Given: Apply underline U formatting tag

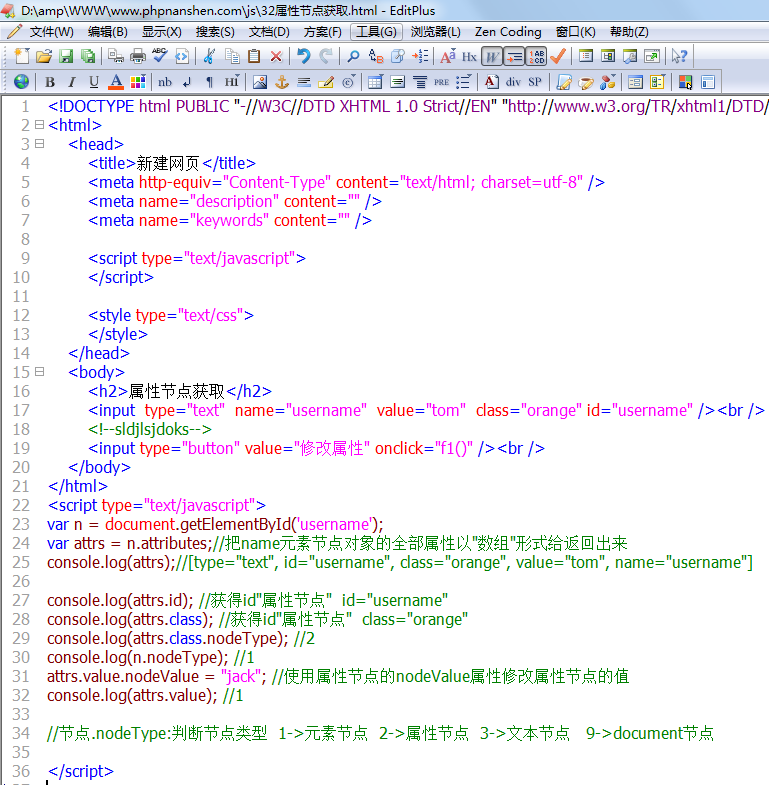Looking at the screenshot, I should (x=94, y=82).
